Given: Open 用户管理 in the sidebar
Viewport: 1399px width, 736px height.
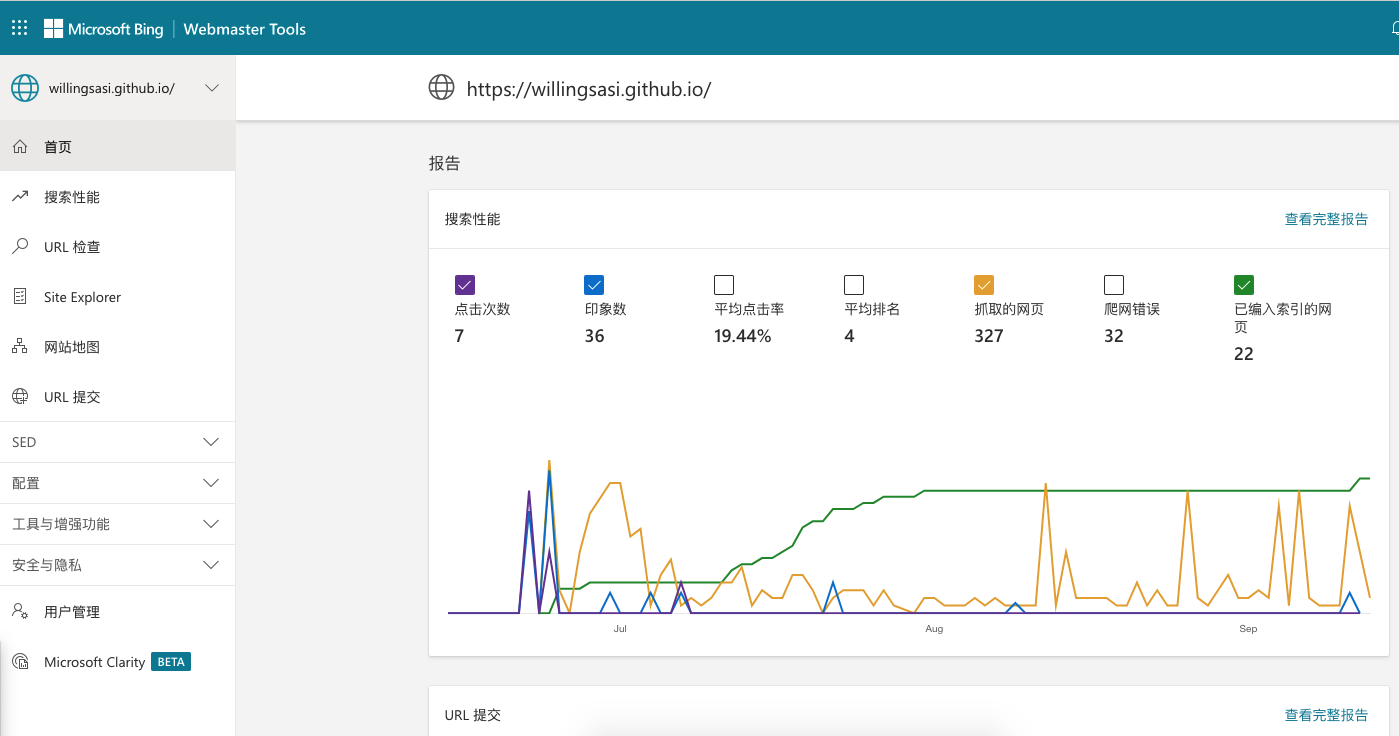Looking at the screenshot, I should pyautogui.click(x=72, y=612).
